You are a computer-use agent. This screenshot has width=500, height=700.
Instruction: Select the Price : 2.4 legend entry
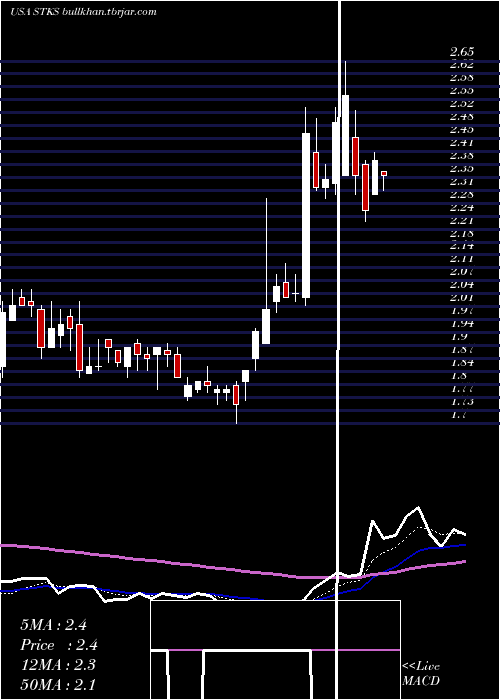click(x=59, y=645)
